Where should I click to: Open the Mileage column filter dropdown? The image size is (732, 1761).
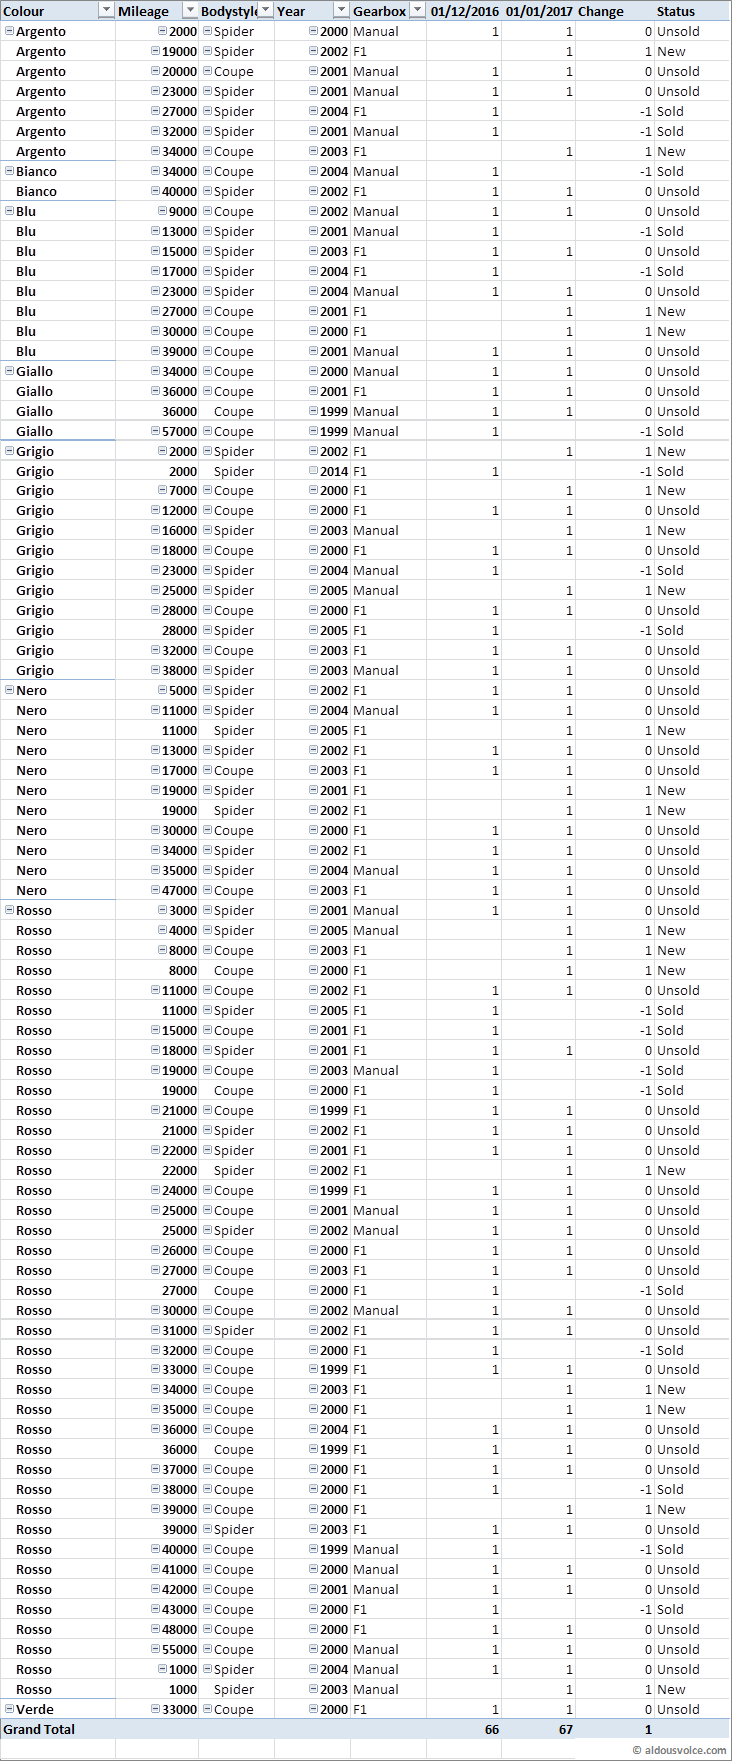[189, 11]
